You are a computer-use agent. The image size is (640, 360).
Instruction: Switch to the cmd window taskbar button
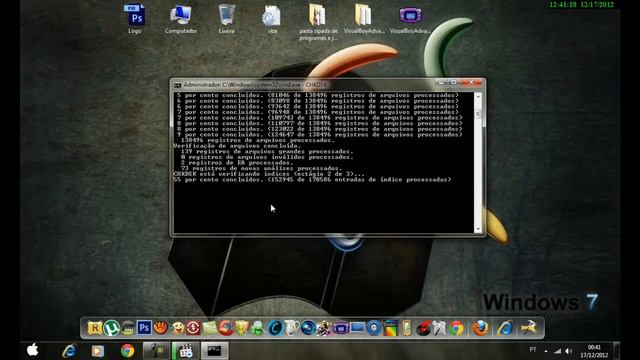214,351
